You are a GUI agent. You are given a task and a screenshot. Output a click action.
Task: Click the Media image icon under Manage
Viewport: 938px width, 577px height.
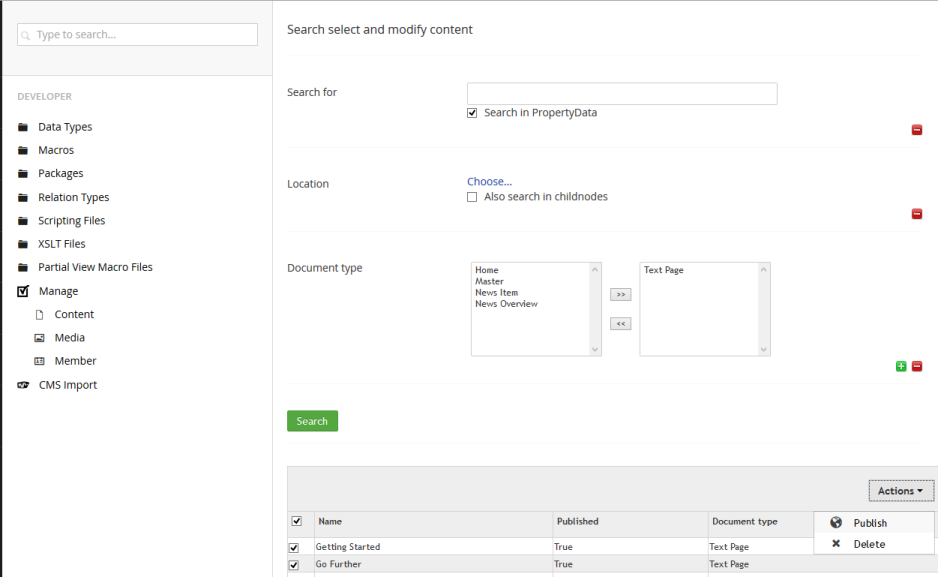click(40, 338)
